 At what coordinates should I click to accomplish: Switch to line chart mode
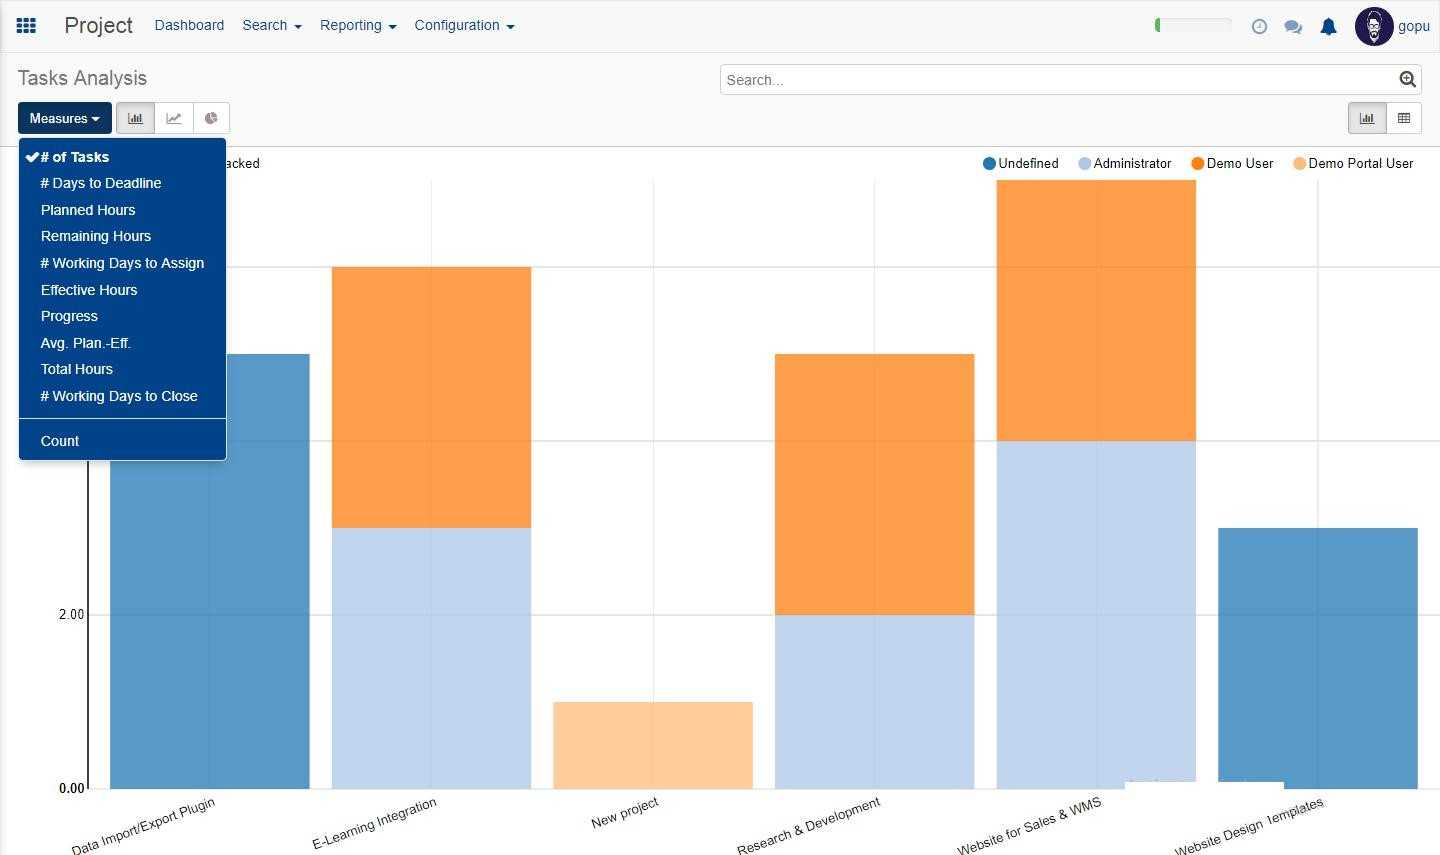(x=174, y=118)
